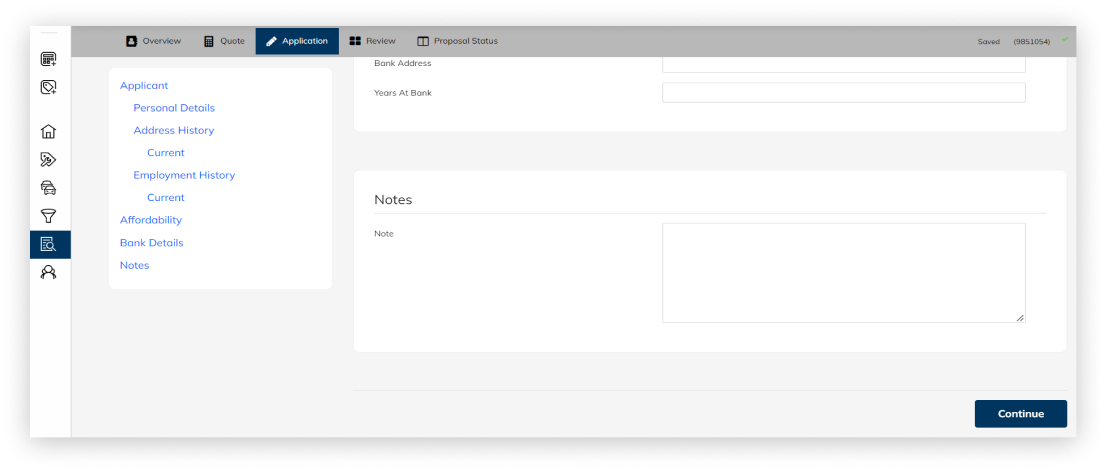This screenshot has width=1107, height=472.
Task: Click the Continue button
Action: [x=1021, y=414]
